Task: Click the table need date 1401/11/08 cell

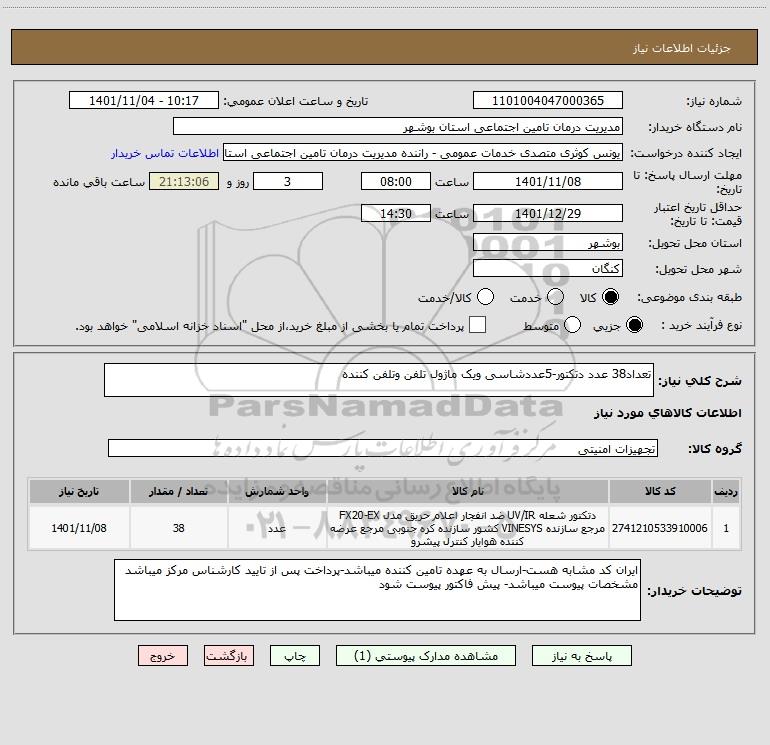Action: [x=79, y=528]
